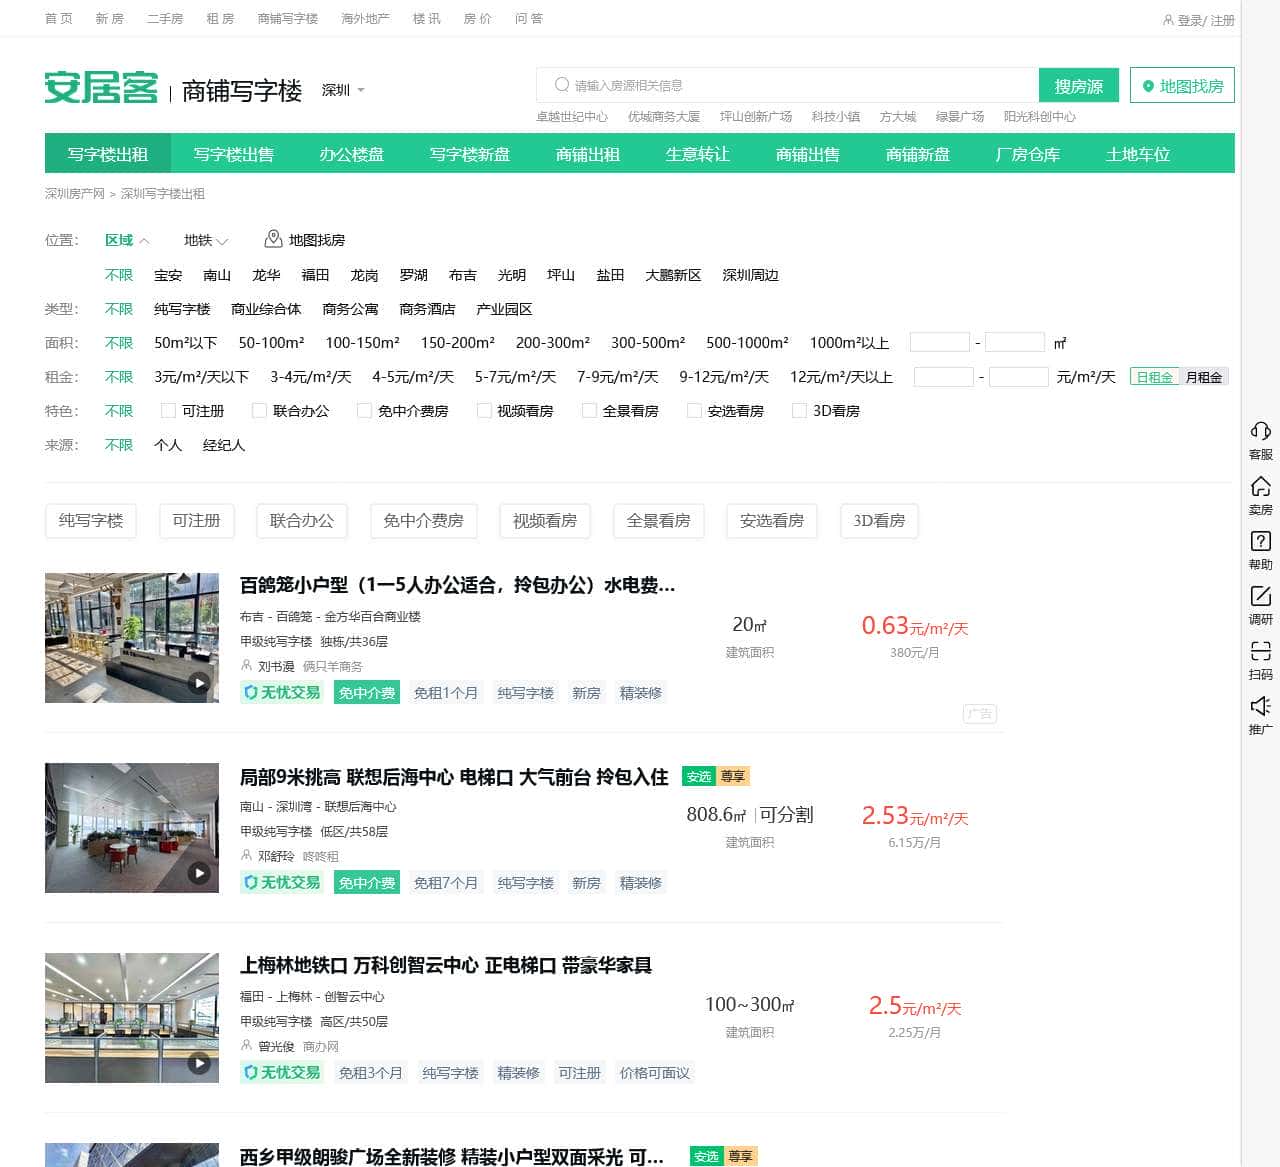Image resolution: width=1280 pixels, height=1167 pixels.
Task: Select the 写字楼出租 navigation tab
Action: 108,154
